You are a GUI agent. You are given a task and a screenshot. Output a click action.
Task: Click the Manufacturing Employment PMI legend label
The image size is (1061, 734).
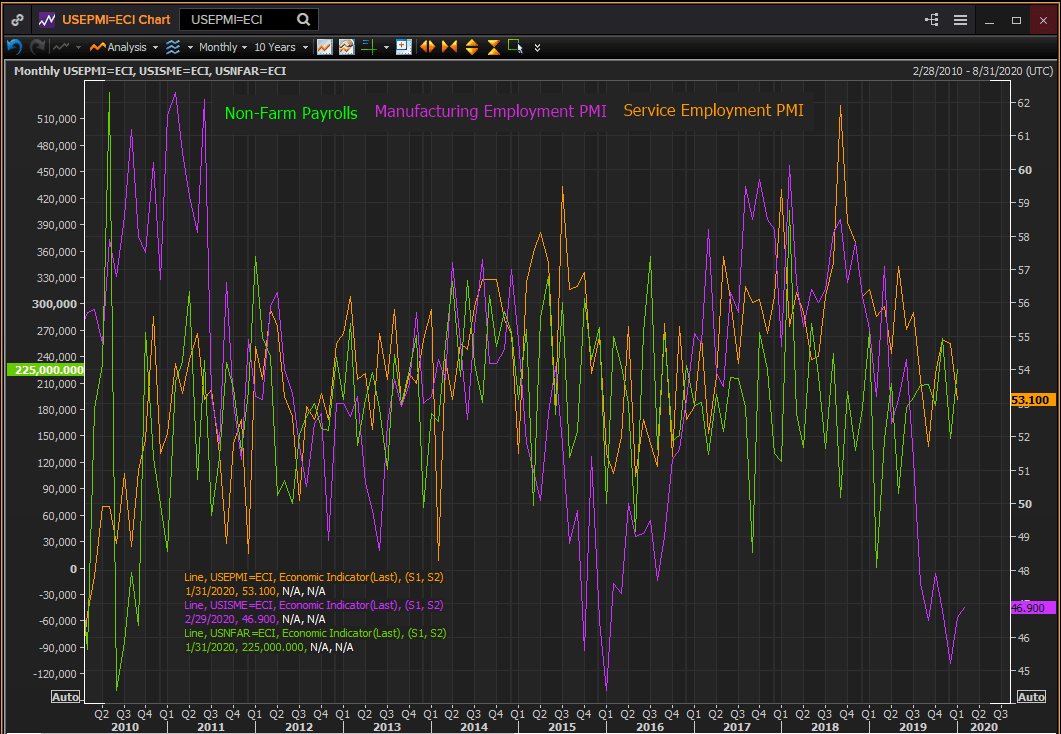click(x=490, y=112)
